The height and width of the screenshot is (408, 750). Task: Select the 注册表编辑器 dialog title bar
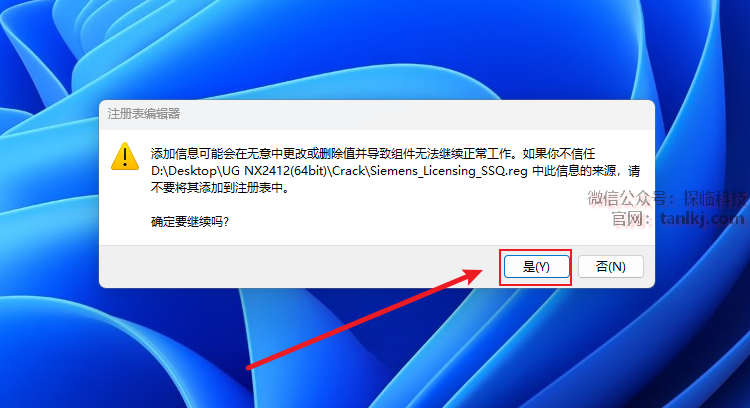(x=376, y=114)
